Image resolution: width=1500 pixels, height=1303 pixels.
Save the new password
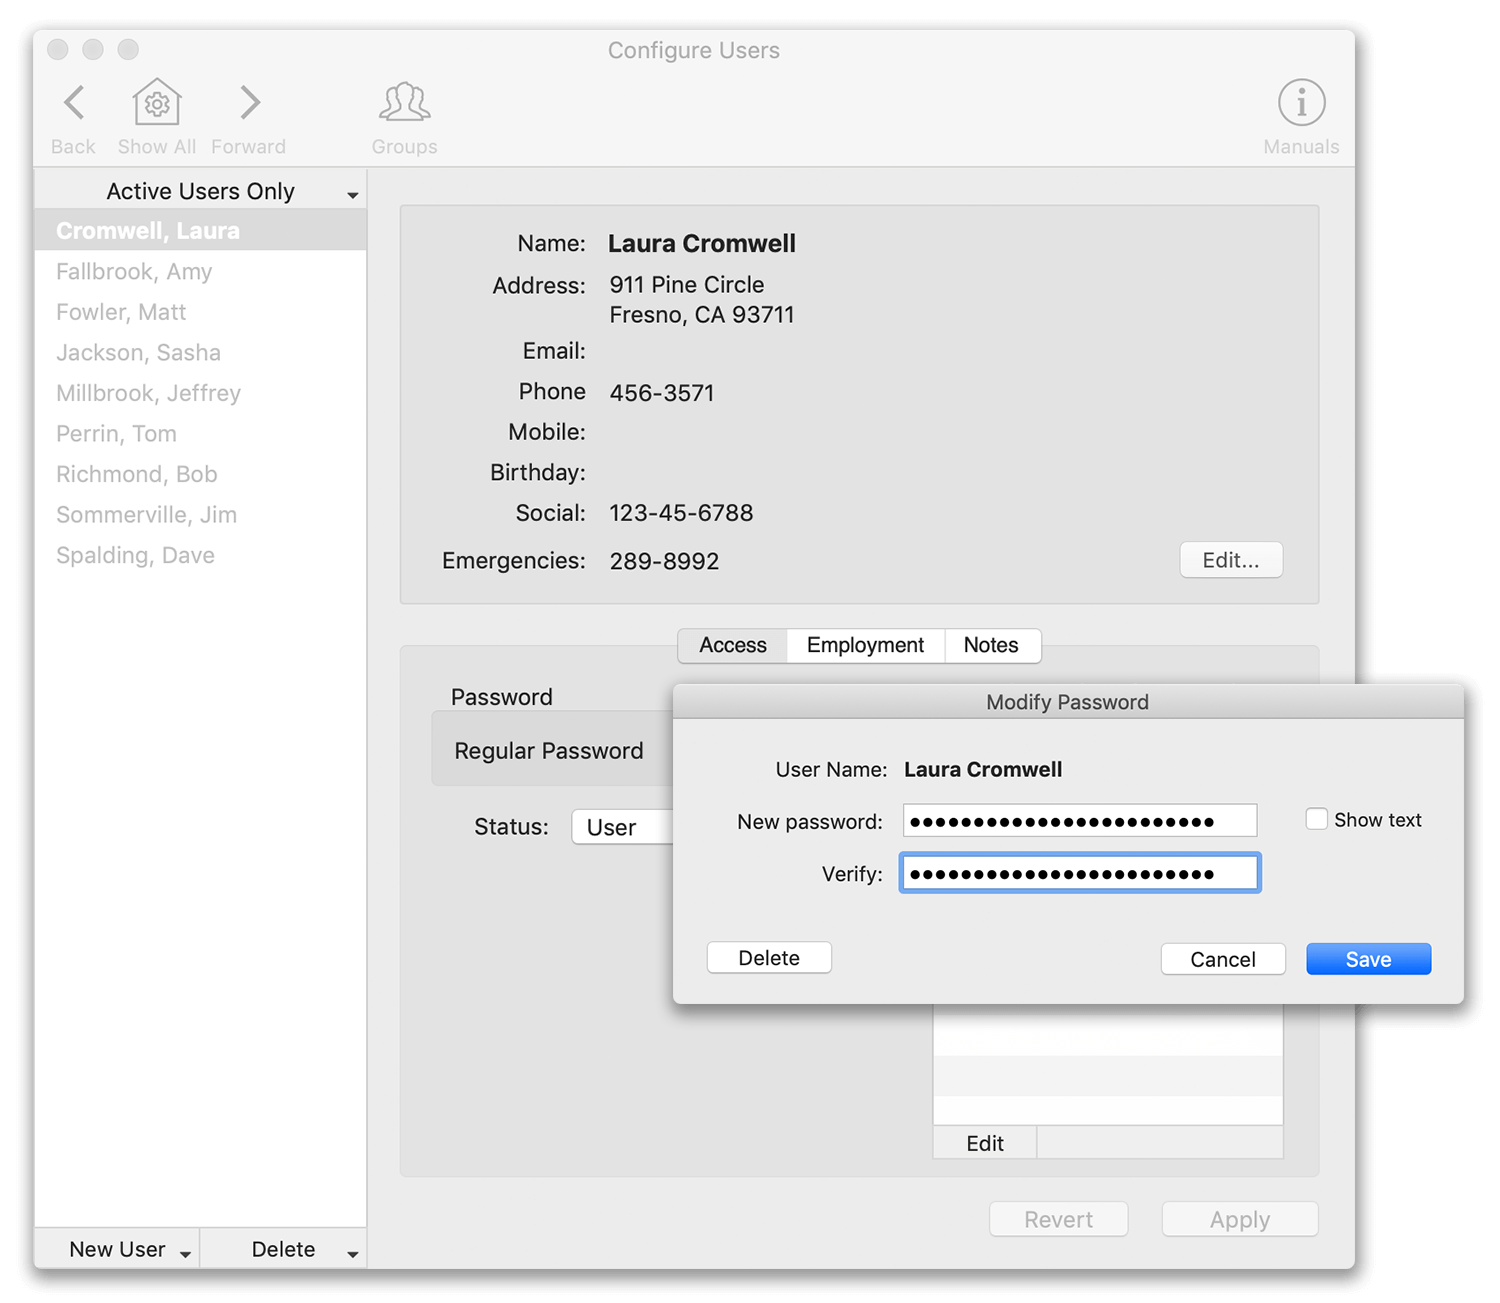point(1368,960)
